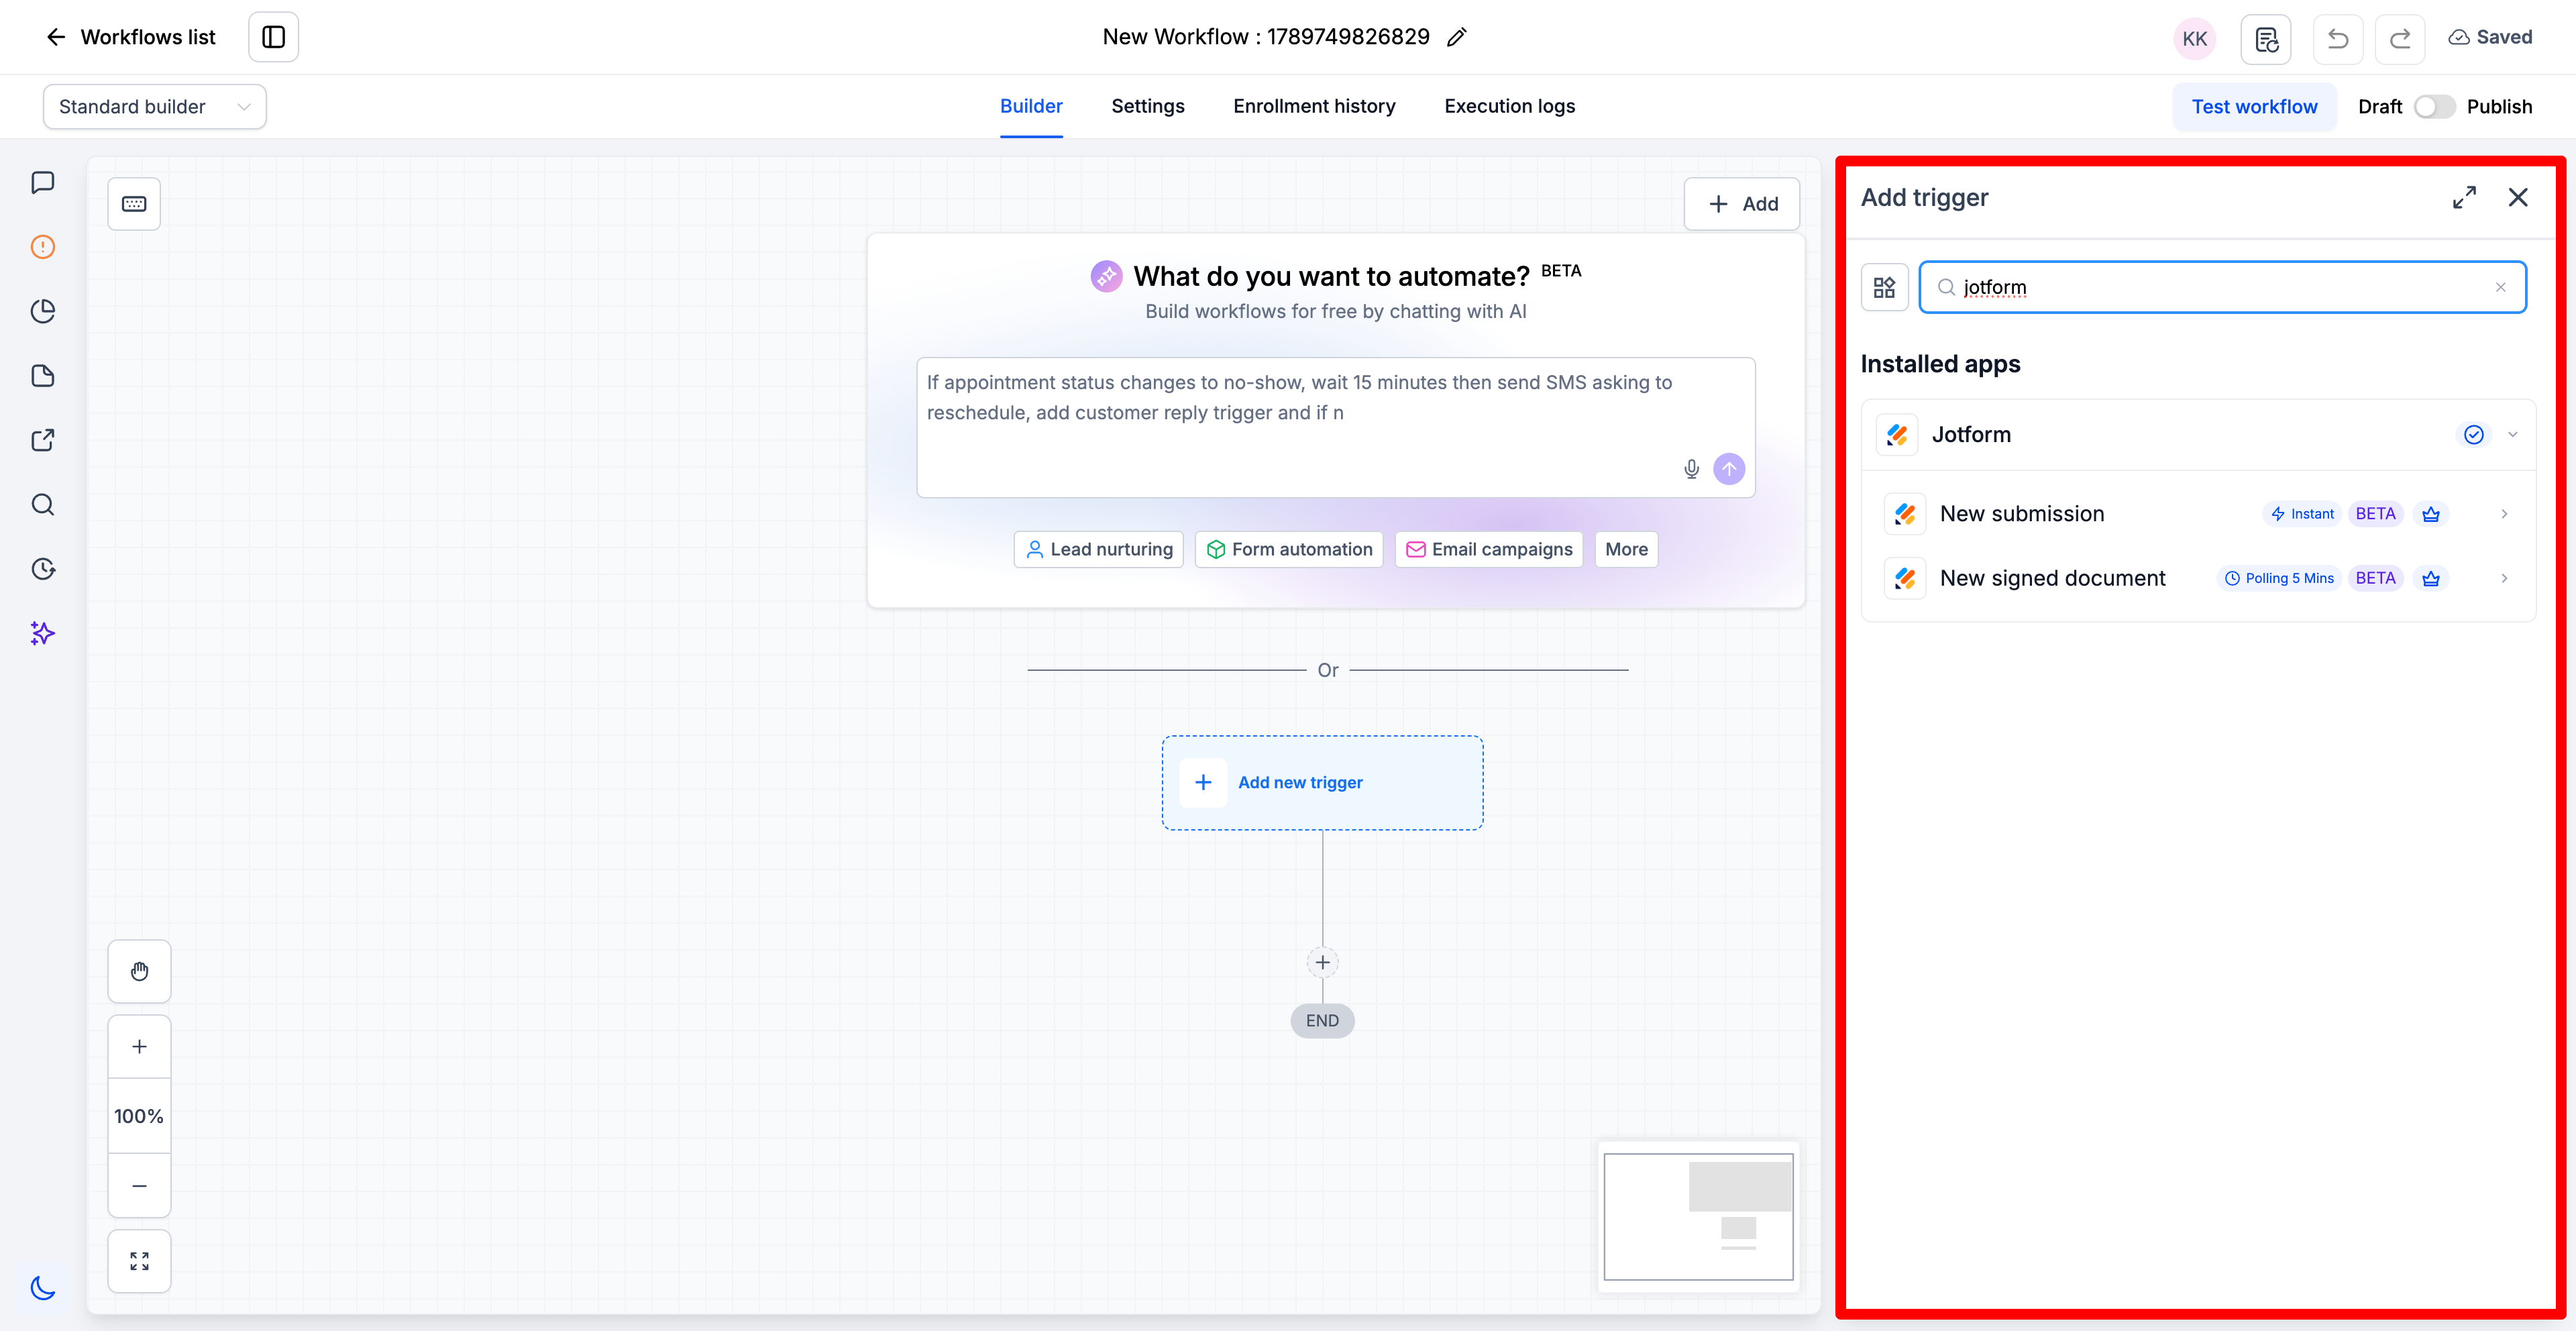The image size is (2576, 1331).
Task: Open the app categories grid icon
Action: tap(1884, 288)
